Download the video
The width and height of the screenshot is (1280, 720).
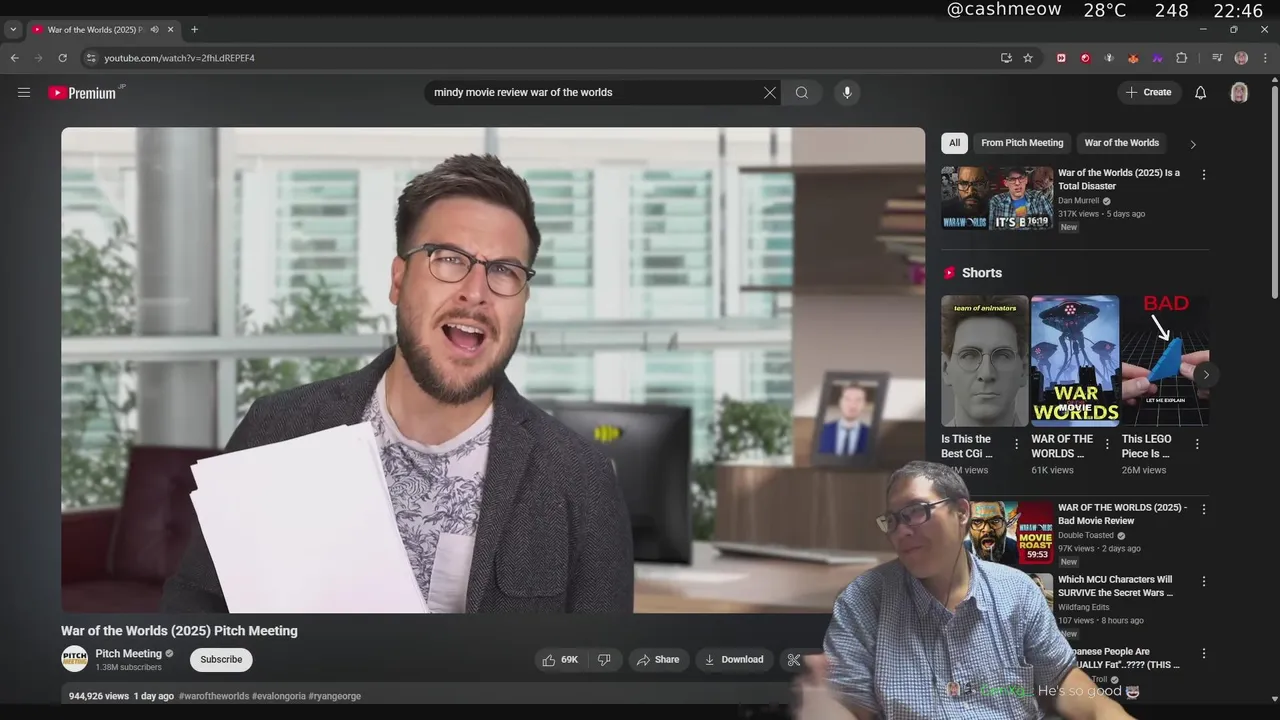click(x=734, y=660)
